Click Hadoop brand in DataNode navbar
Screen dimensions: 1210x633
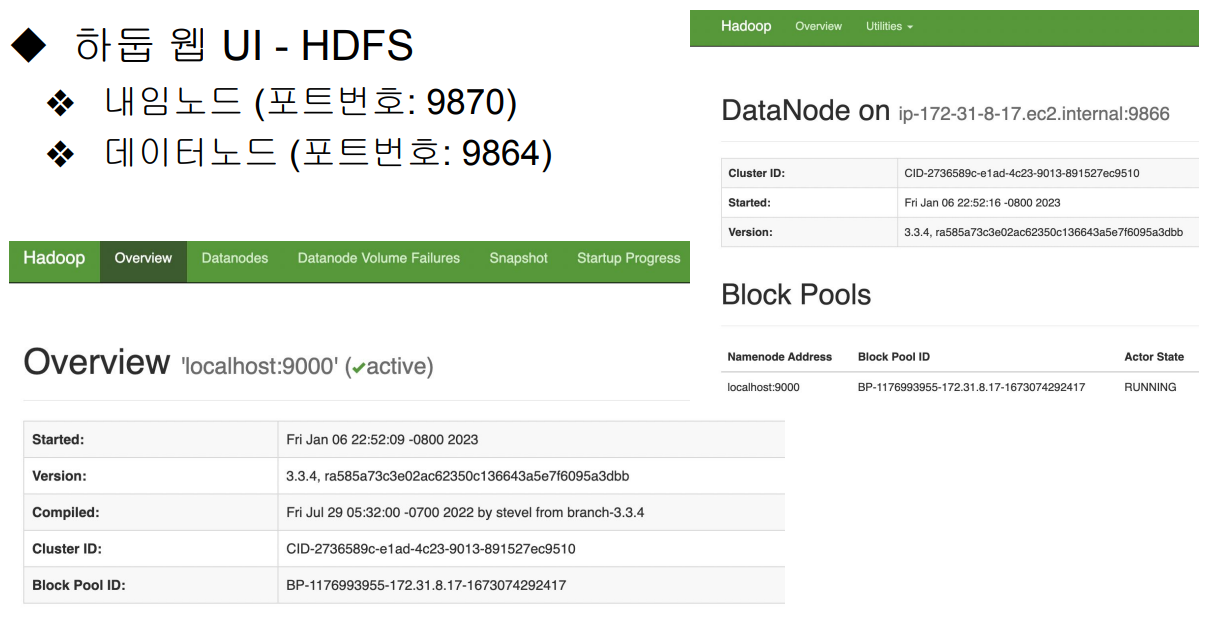pos(746,26)
